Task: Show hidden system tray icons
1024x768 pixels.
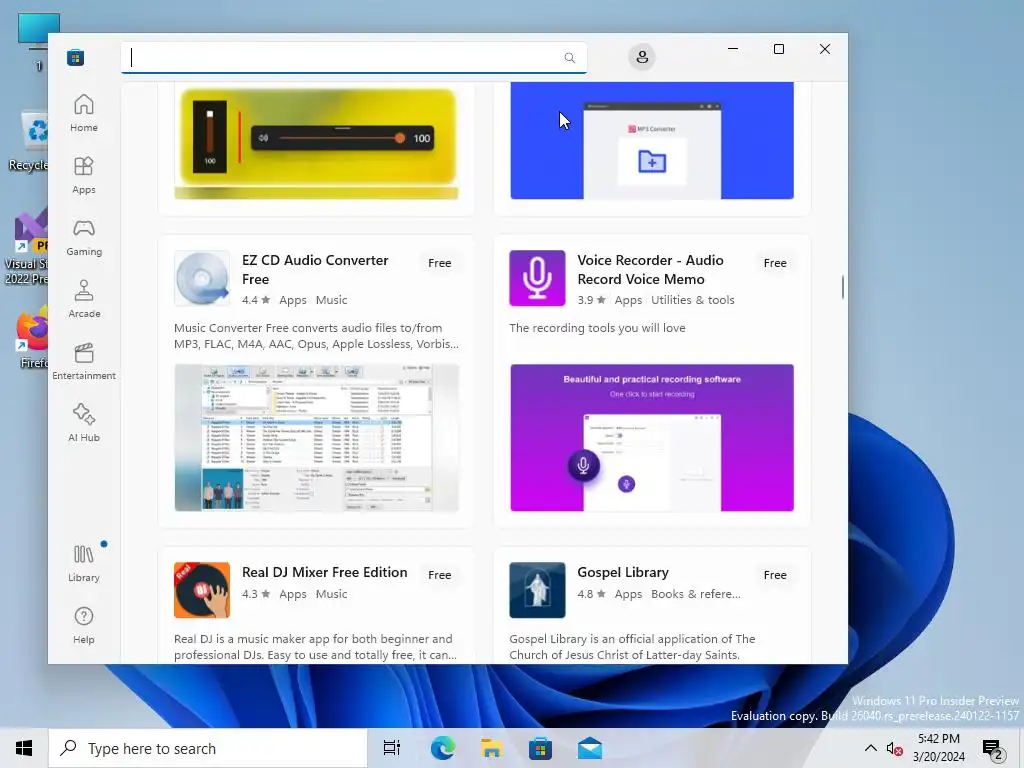Action: pyautogui.click(x=871, y=748)
